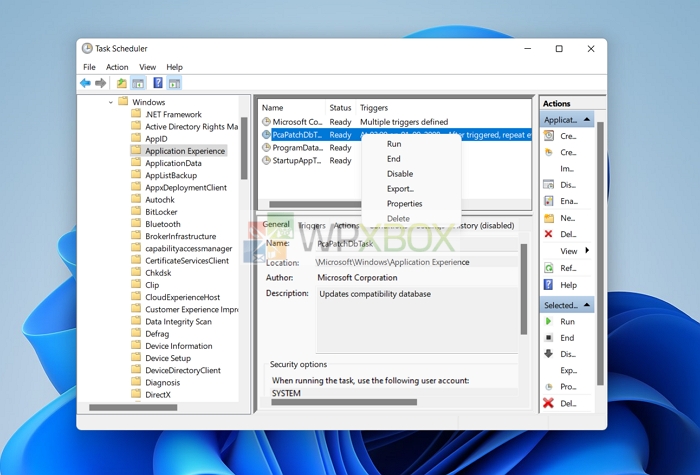Click the clock icon beside Microsoft Co... task

(x=266, y=121)
